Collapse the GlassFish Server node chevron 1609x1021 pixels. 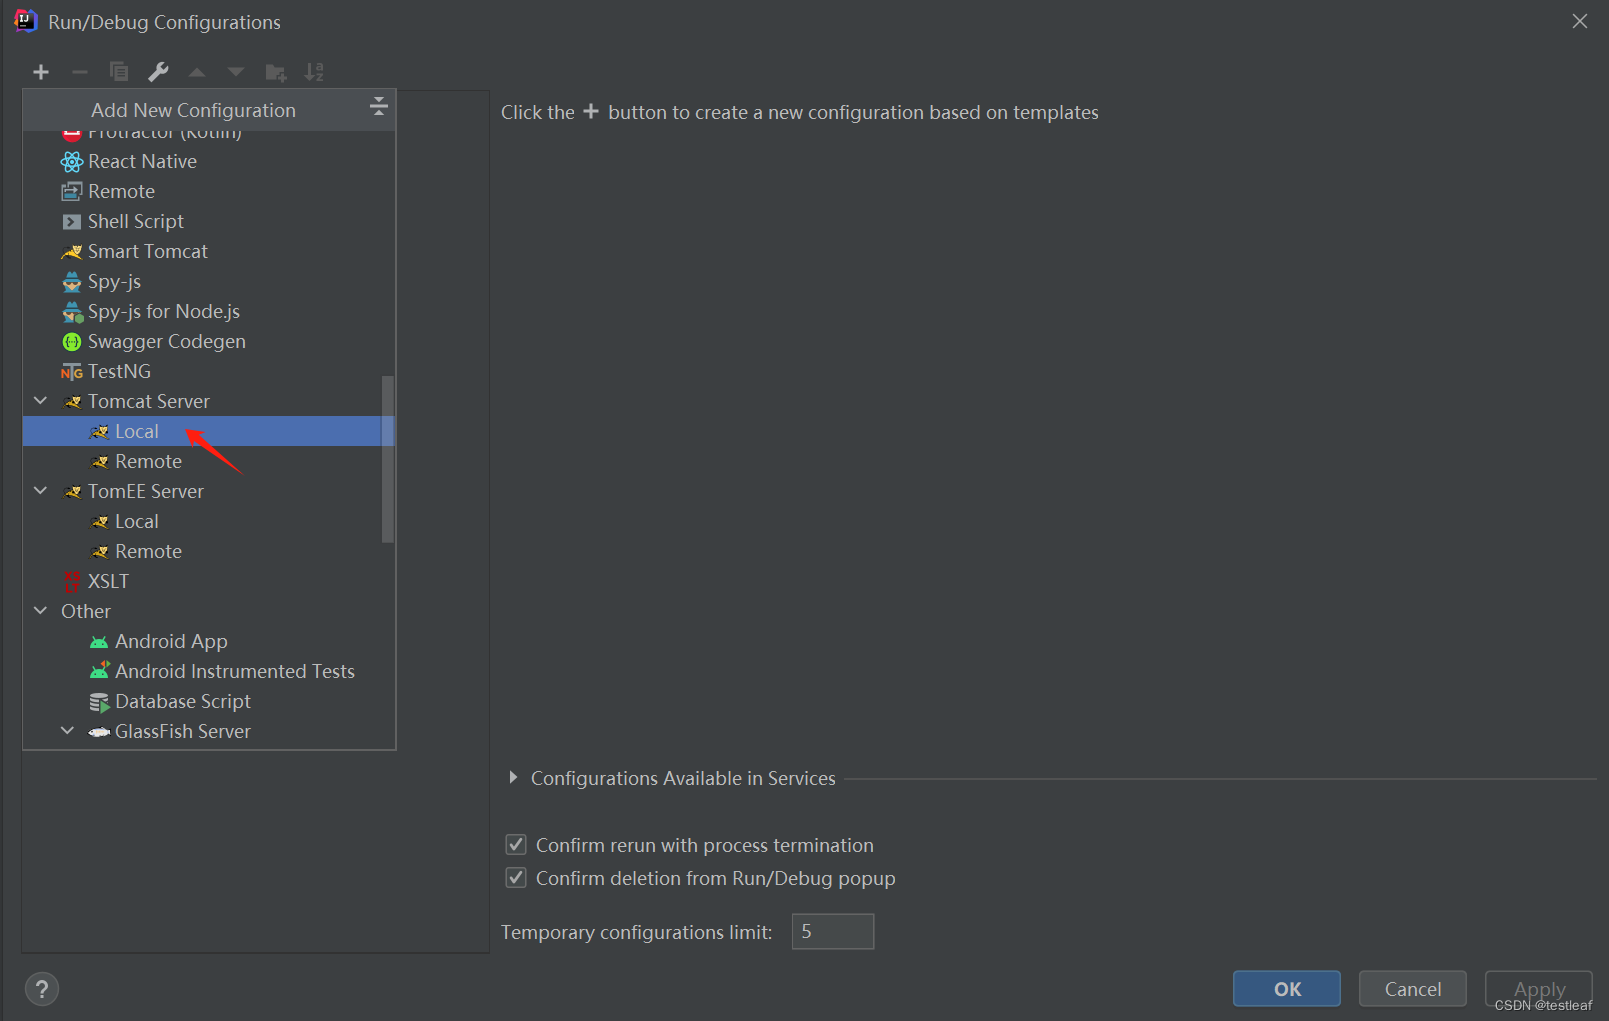point(68,731)
